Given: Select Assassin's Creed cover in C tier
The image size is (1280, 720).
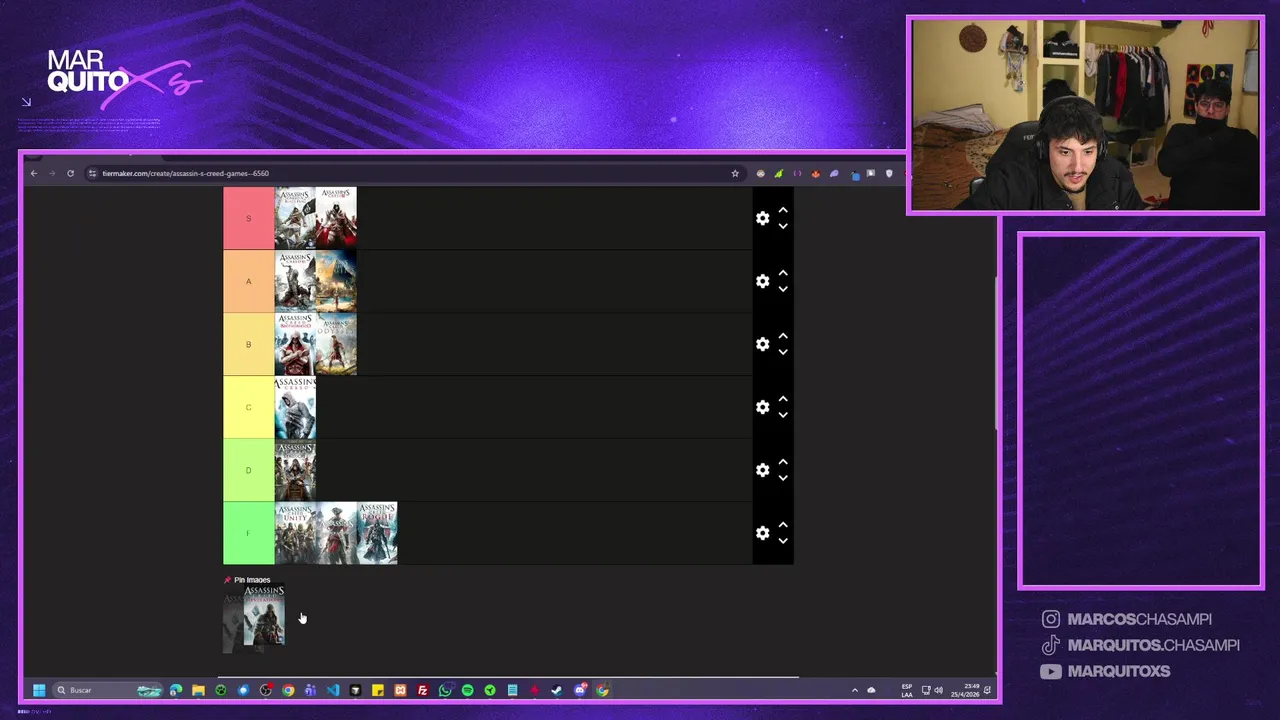Looking at the screenshot, I should [295, 407].
